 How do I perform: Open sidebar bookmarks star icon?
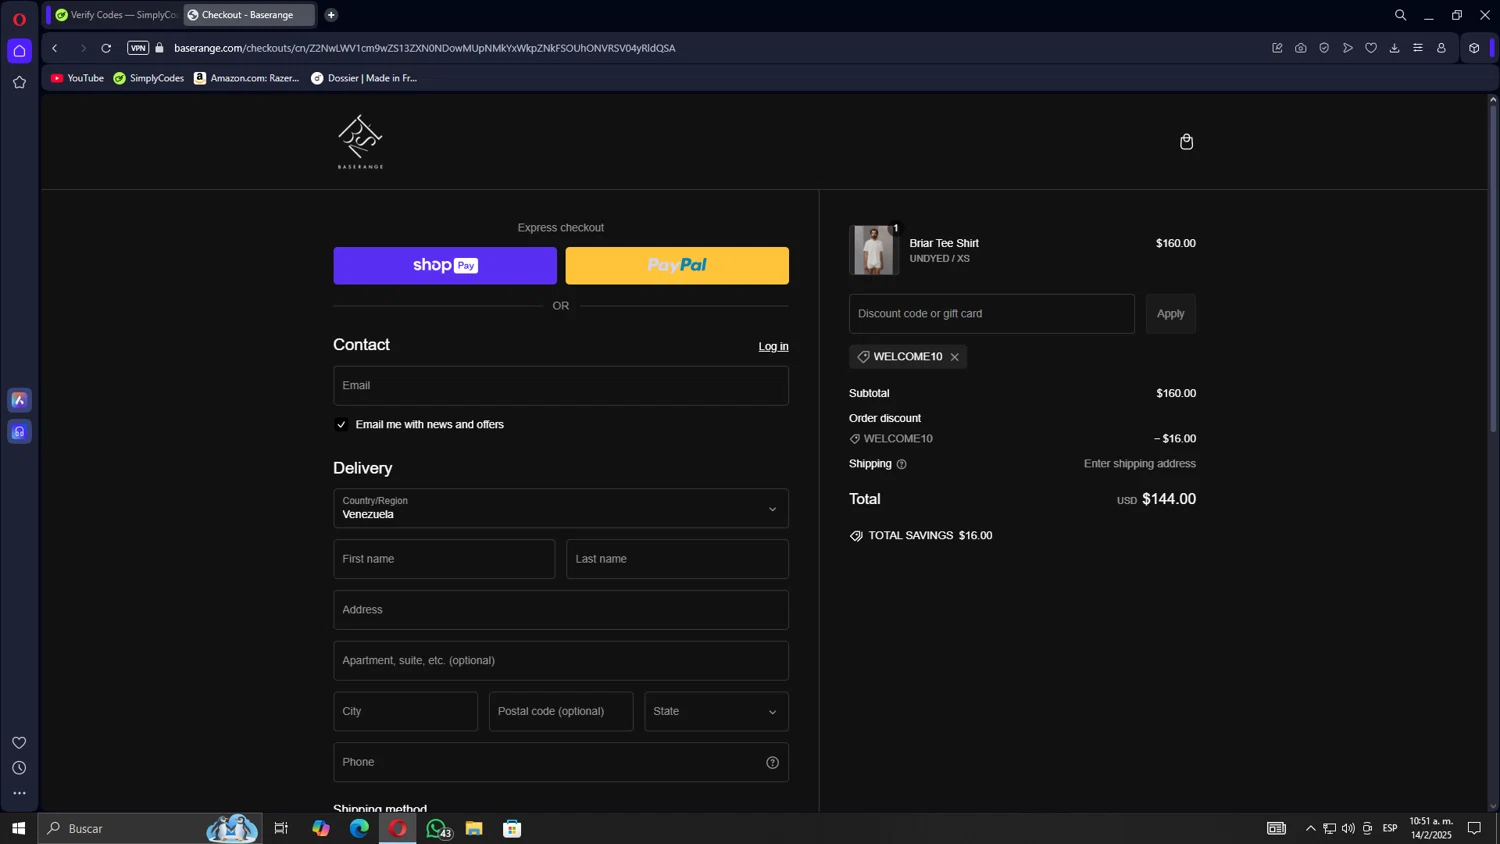click(x=19, y=83)
